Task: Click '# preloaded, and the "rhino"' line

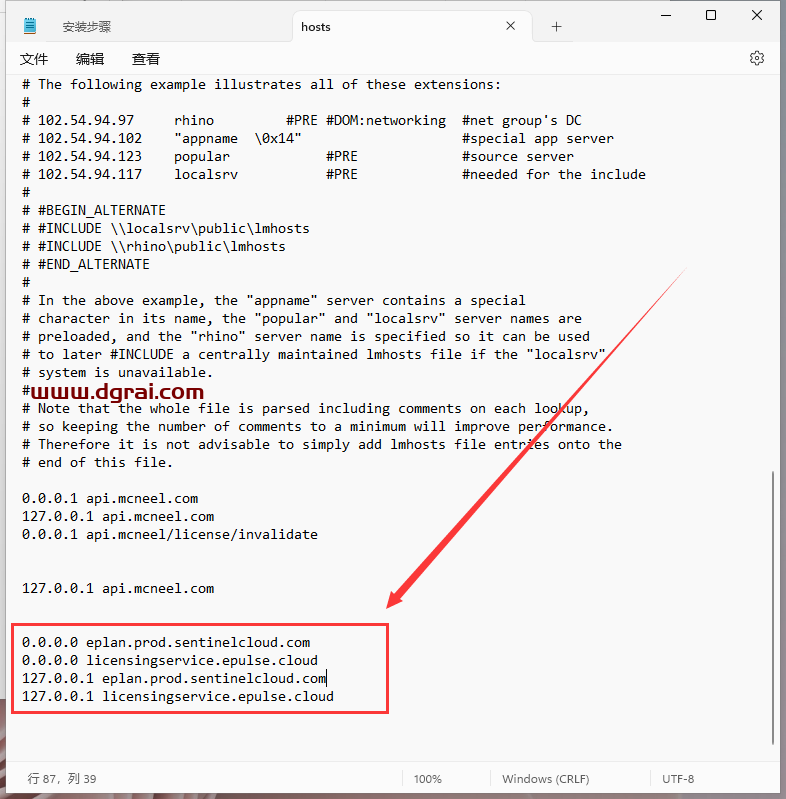Action: point(306,337)
